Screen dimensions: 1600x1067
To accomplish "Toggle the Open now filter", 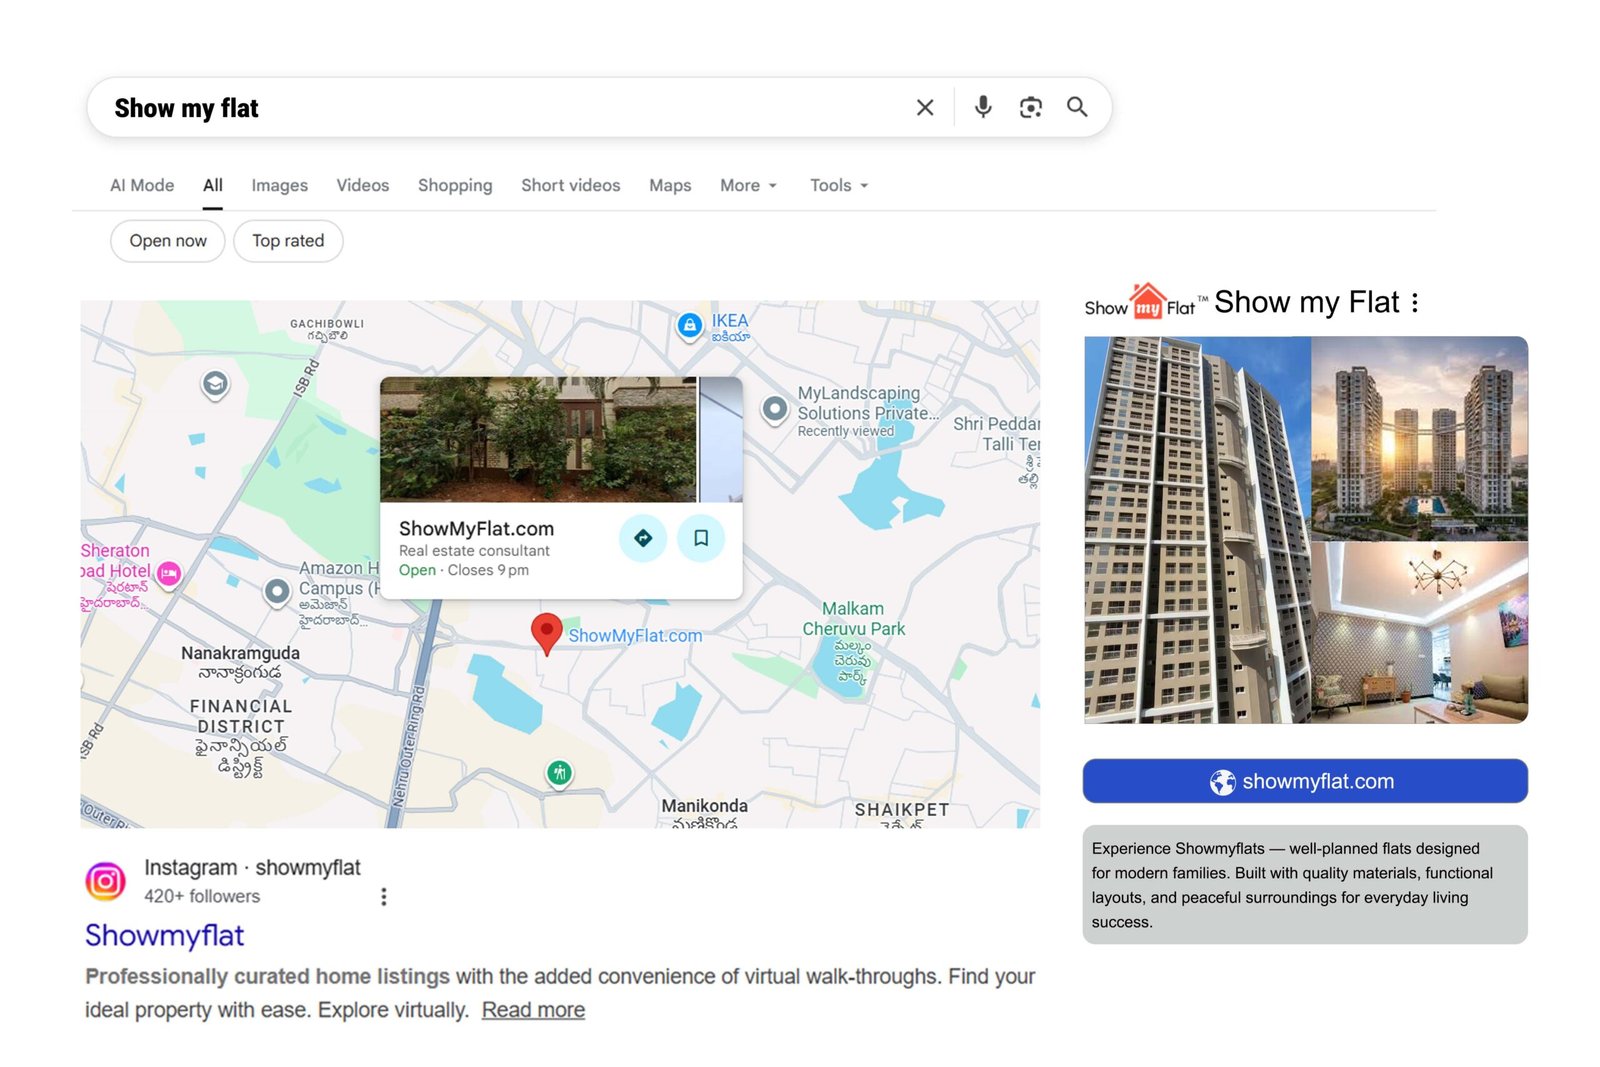I will pos(168,241).
